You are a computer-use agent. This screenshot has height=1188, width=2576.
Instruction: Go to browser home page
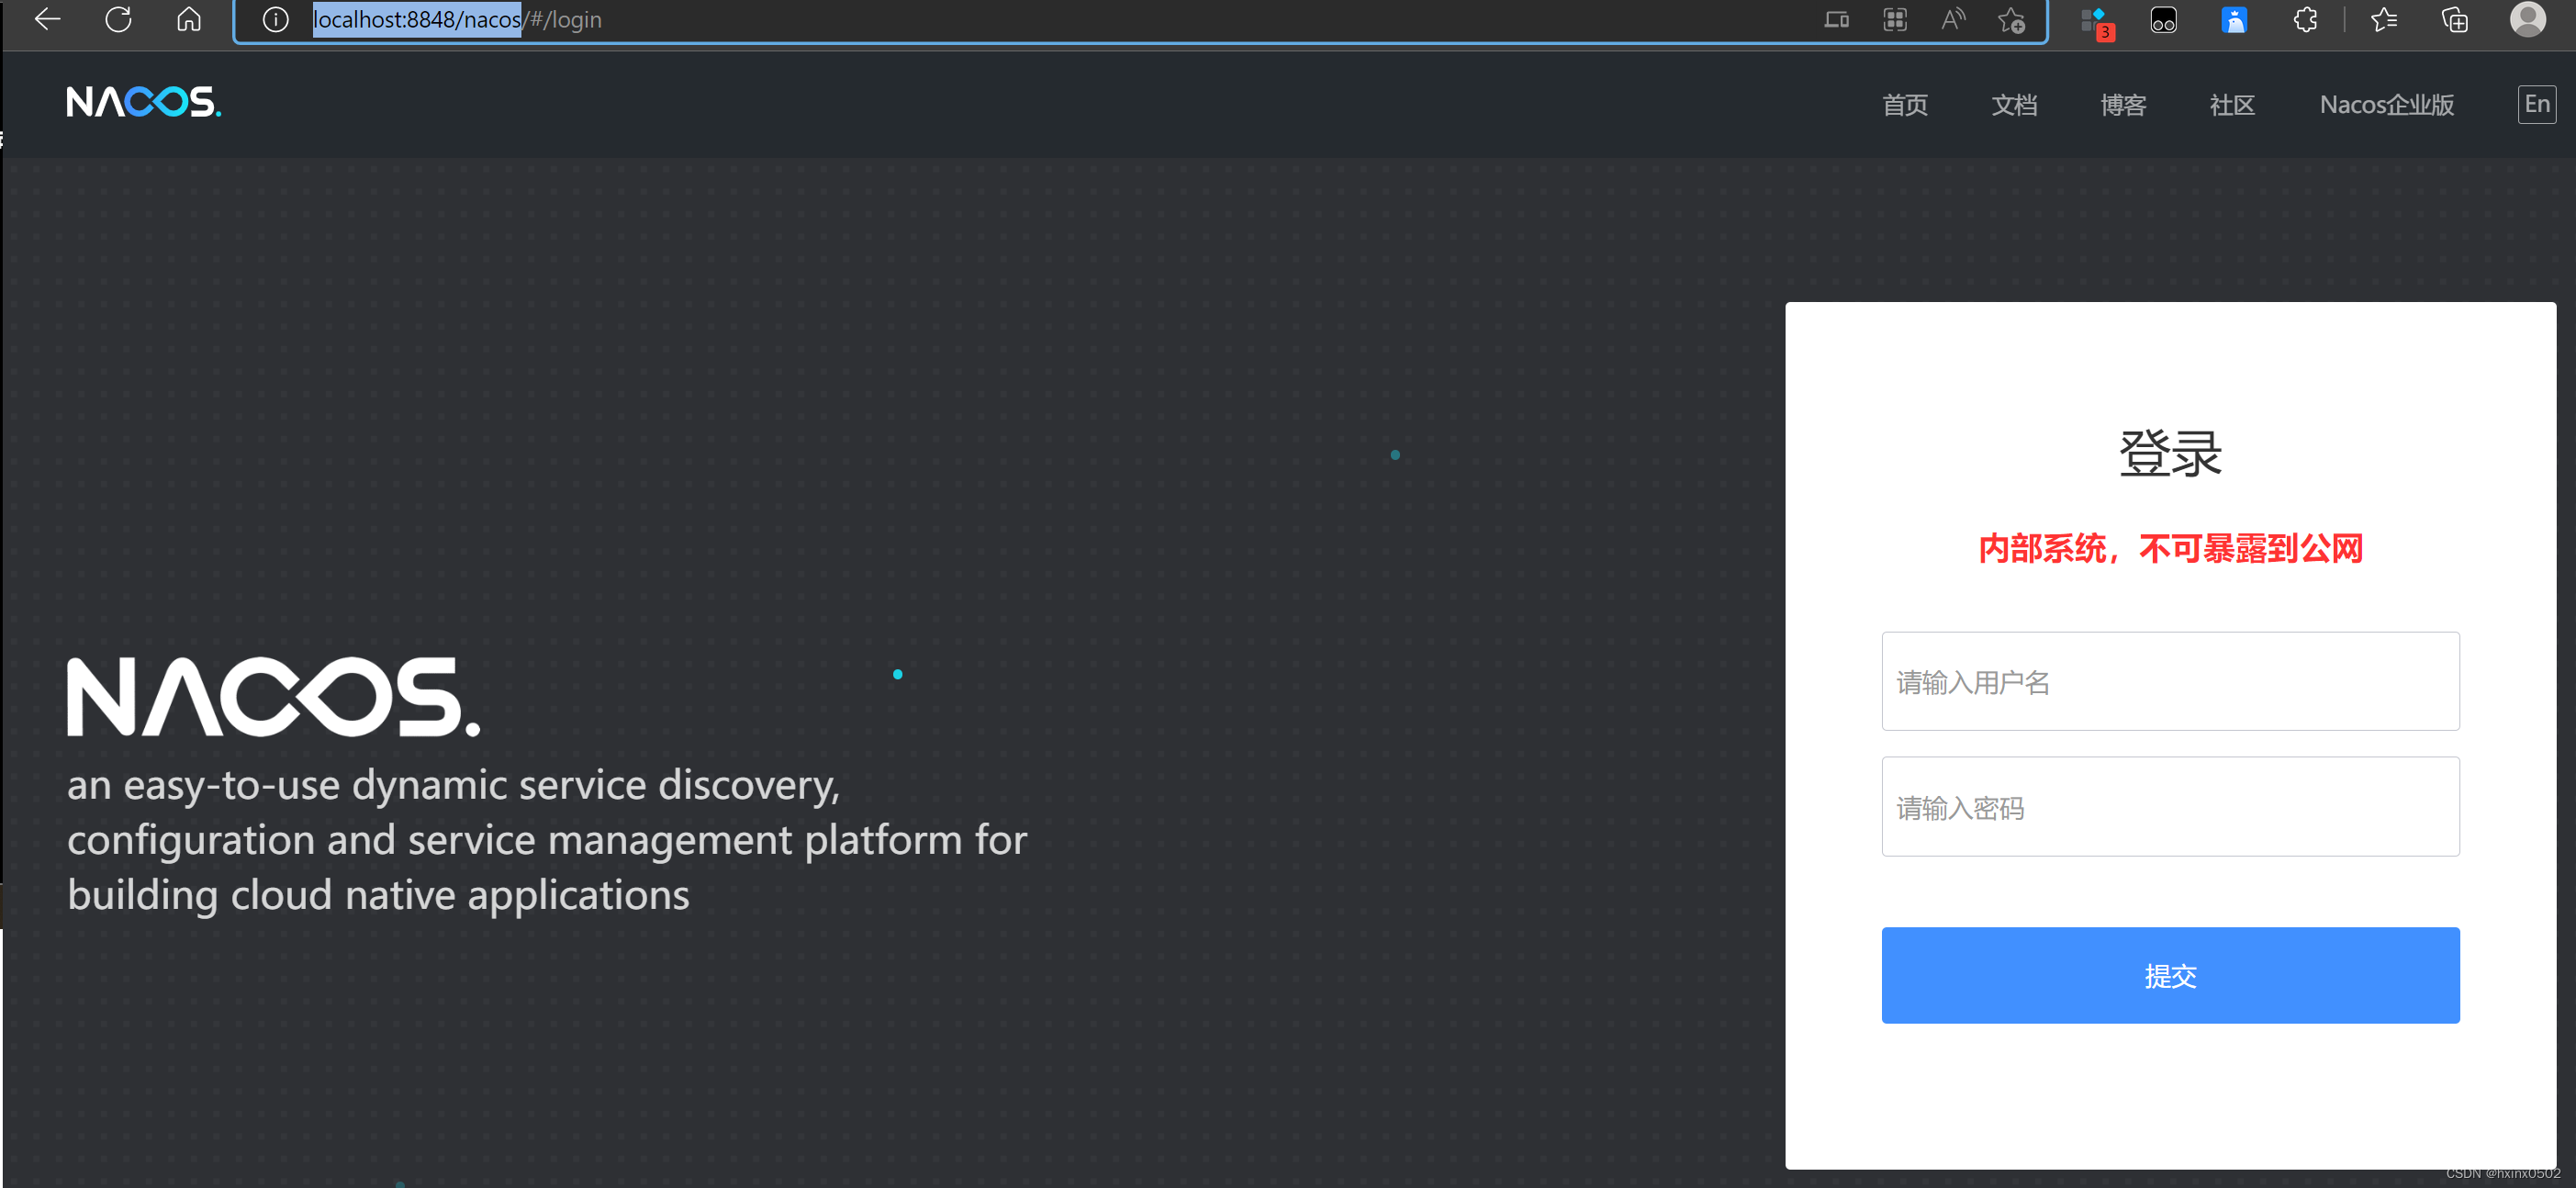189,19
